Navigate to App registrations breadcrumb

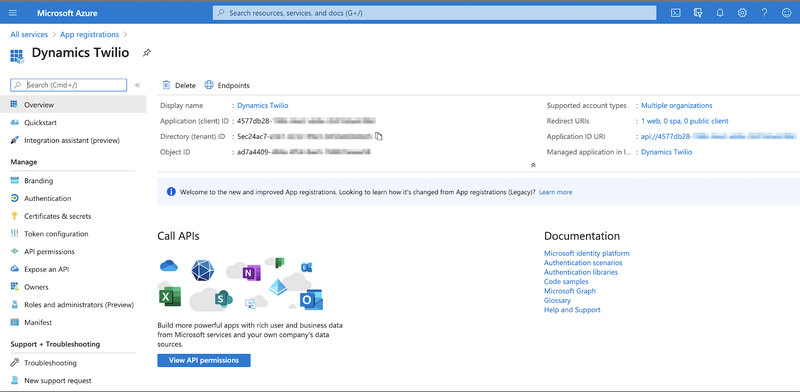[x=89, y=34]
